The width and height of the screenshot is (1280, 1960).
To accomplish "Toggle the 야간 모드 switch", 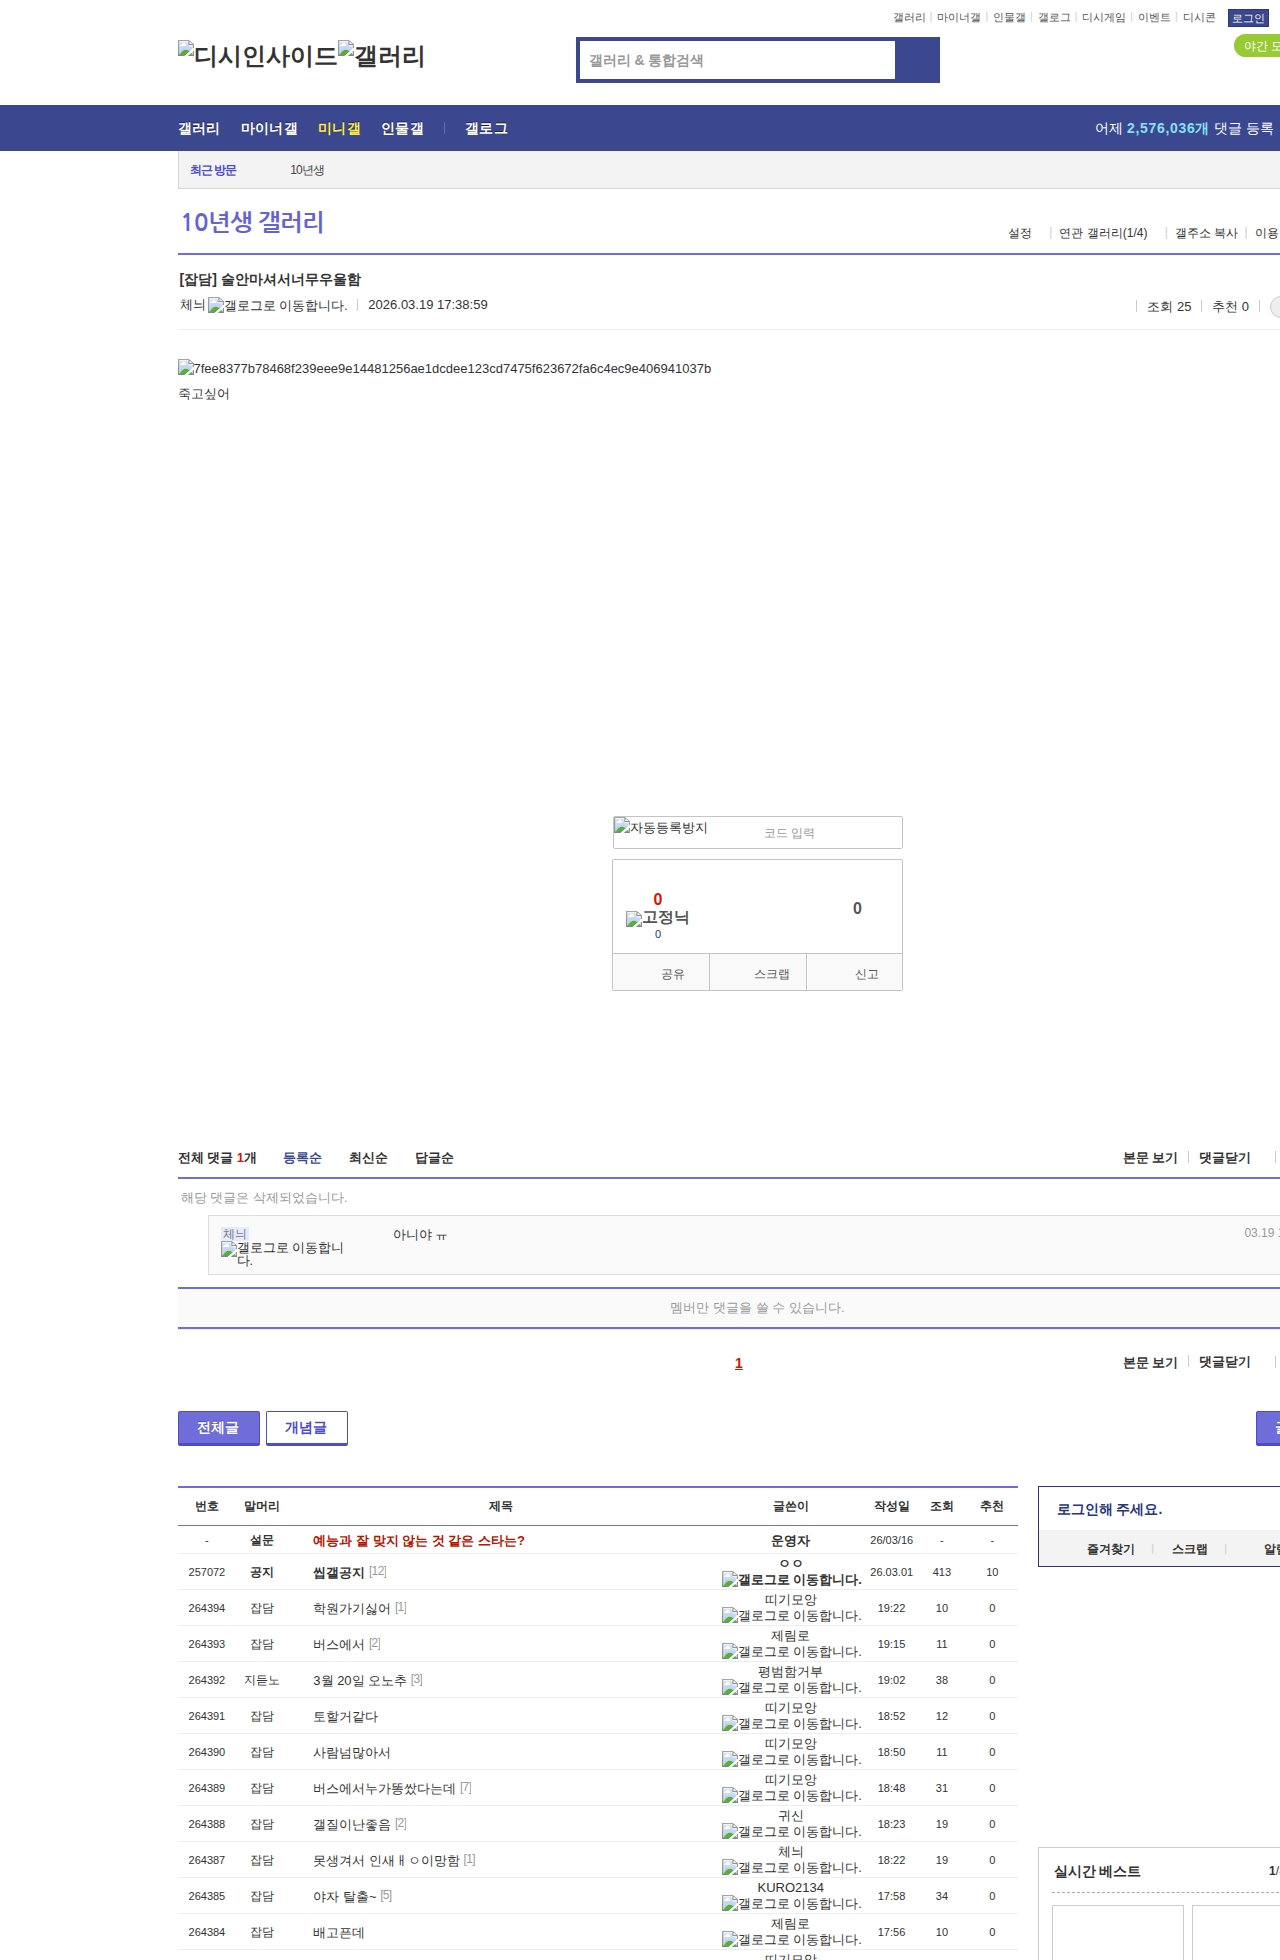I will (1258, 46).
